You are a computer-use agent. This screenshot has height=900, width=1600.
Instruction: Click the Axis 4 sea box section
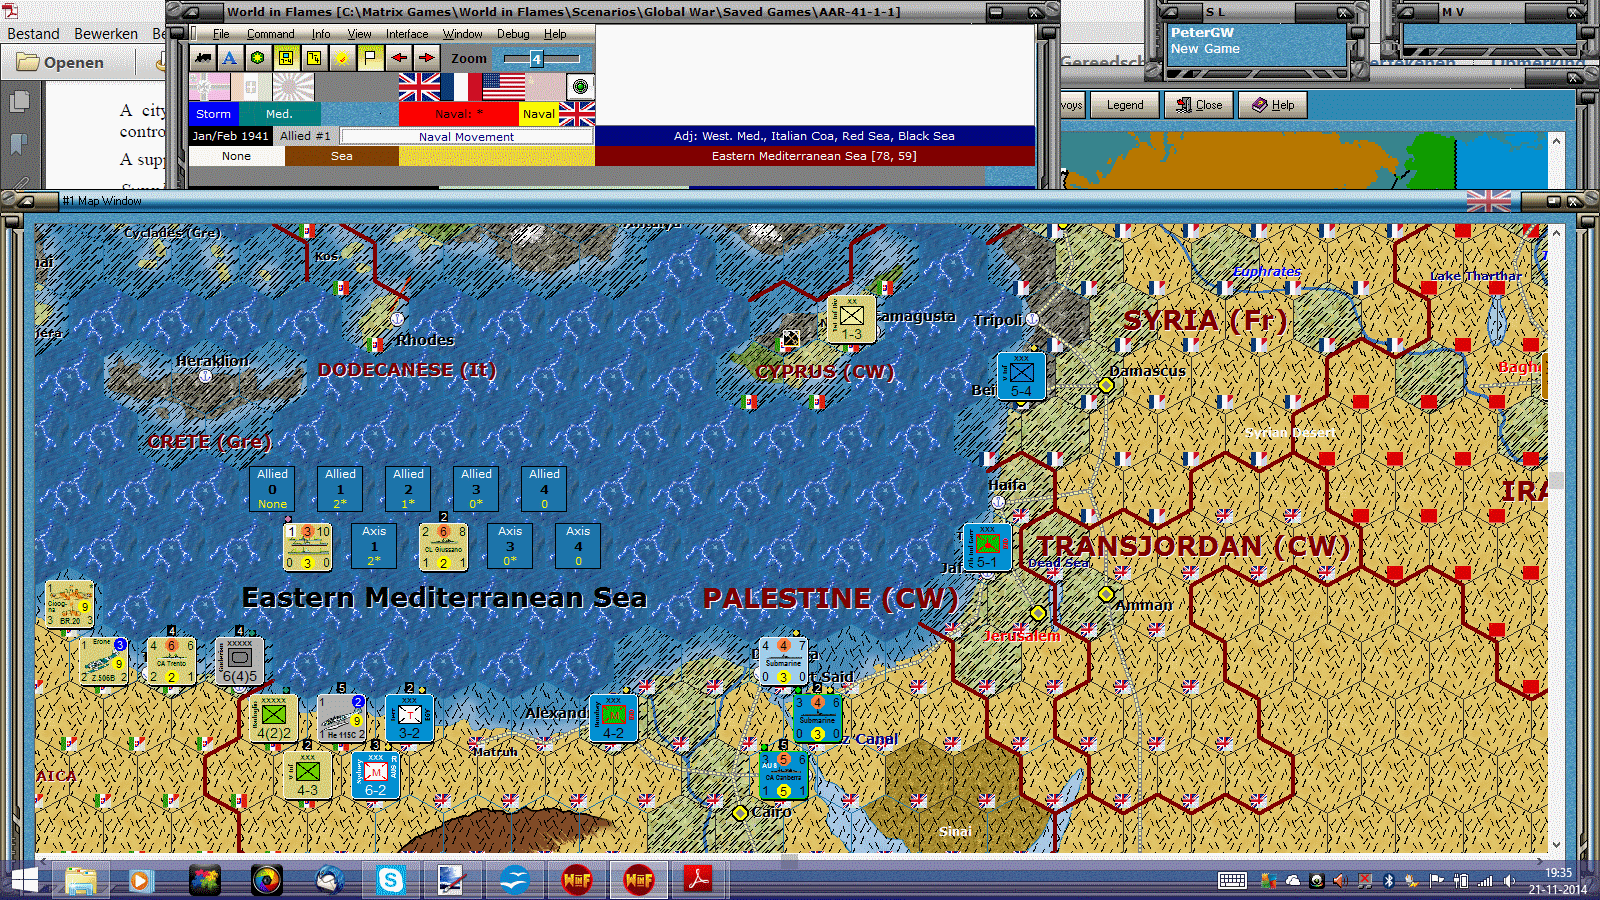tap(578, 546)
